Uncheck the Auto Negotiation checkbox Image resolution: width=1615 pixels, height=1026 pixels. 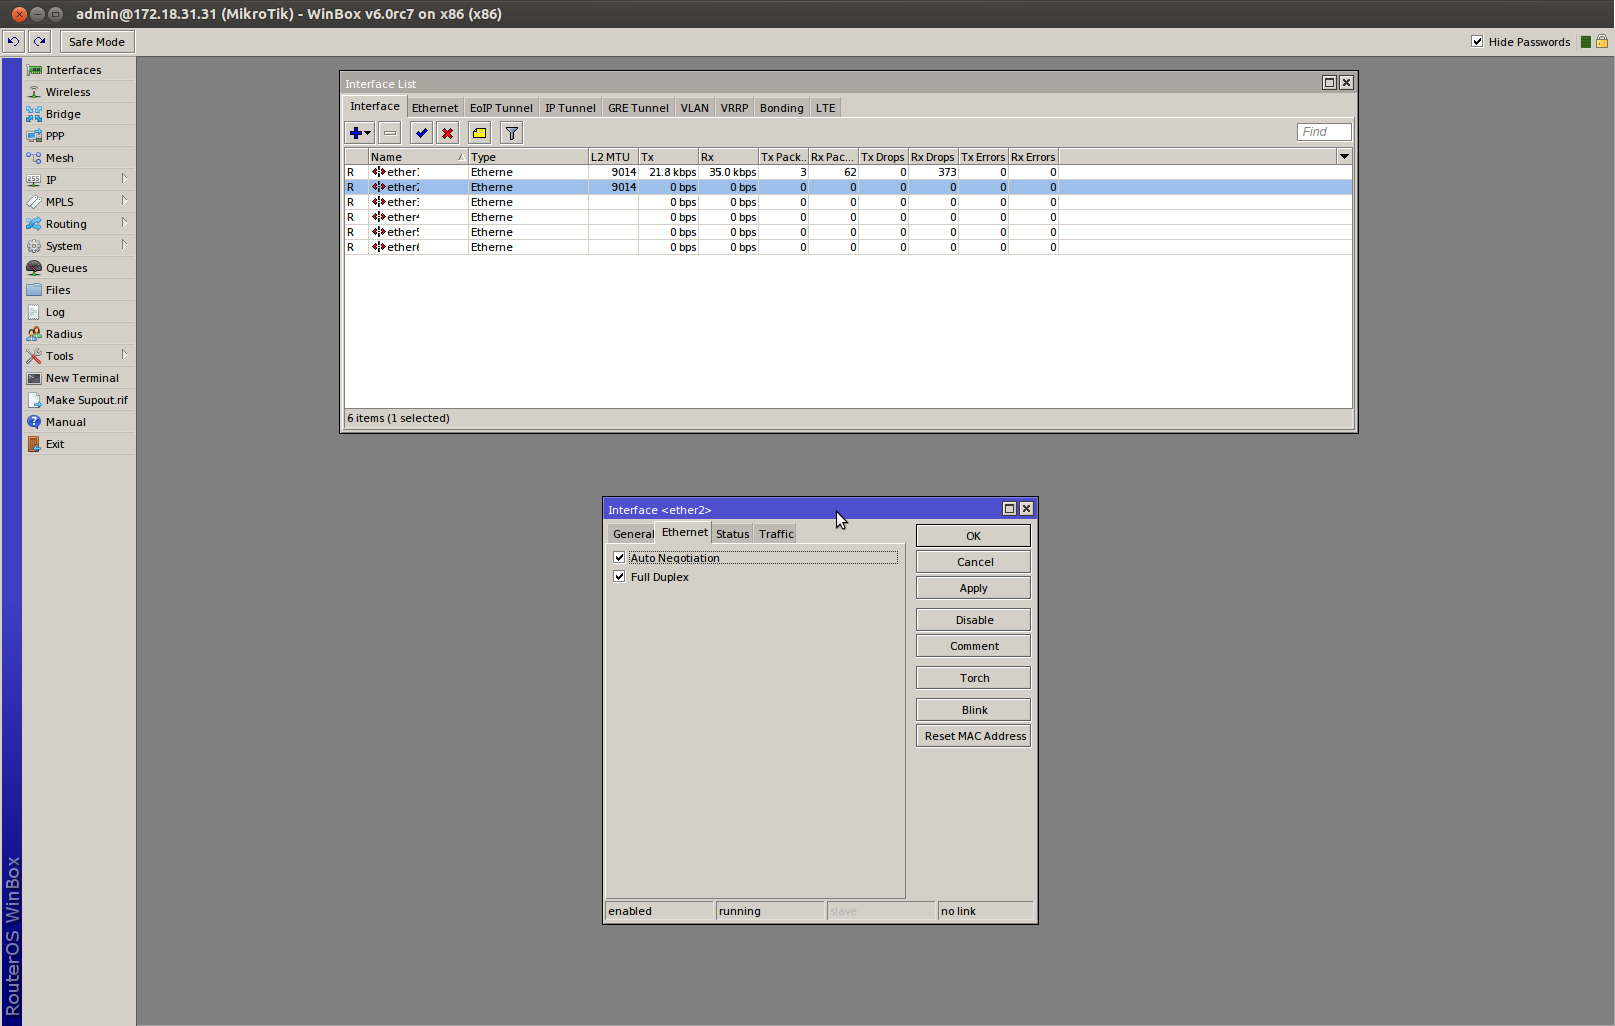(619, 557)
